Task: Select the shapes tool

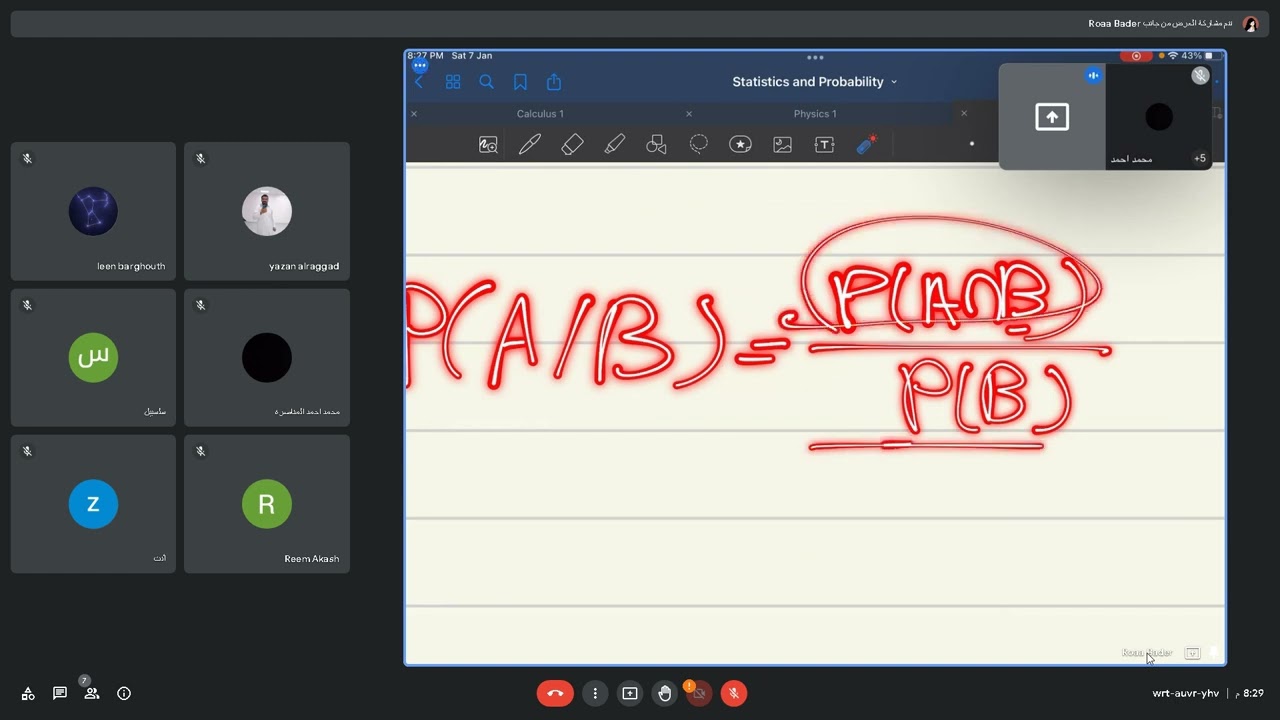Action: click(656, 145)
